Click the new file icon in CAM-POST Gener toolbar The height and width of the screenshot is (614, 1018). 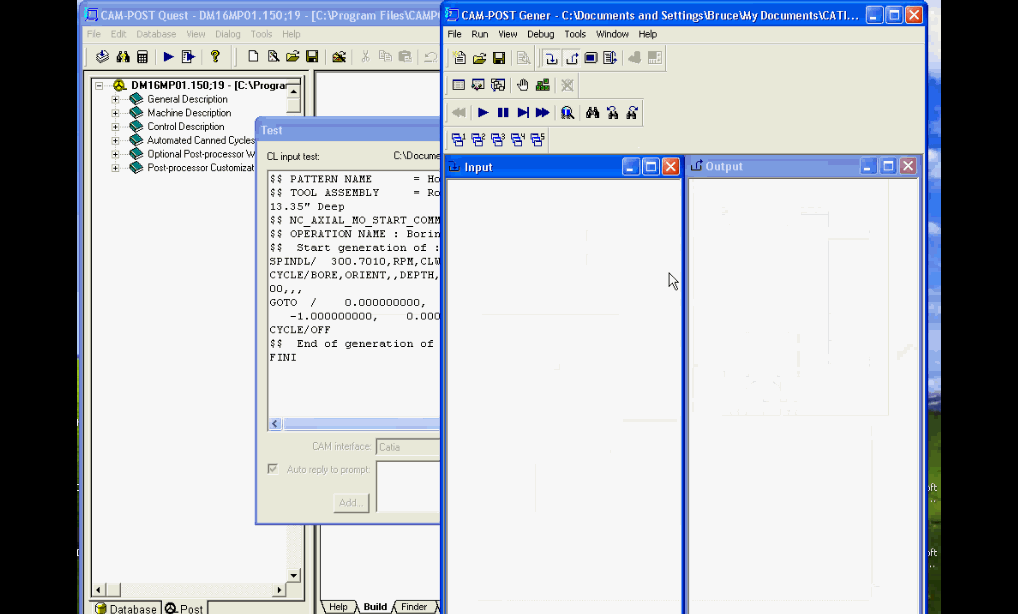coord(459,58)
